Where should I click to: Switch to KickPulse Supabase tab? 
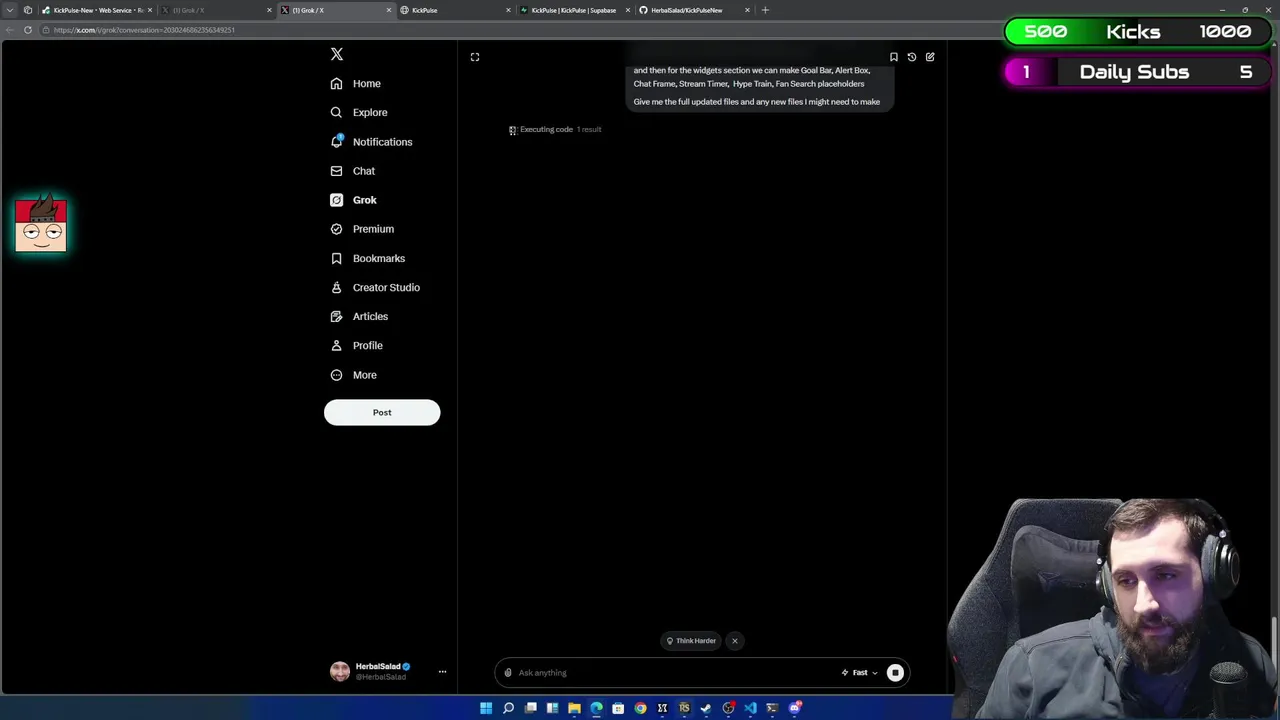click(x=575, y=10)
